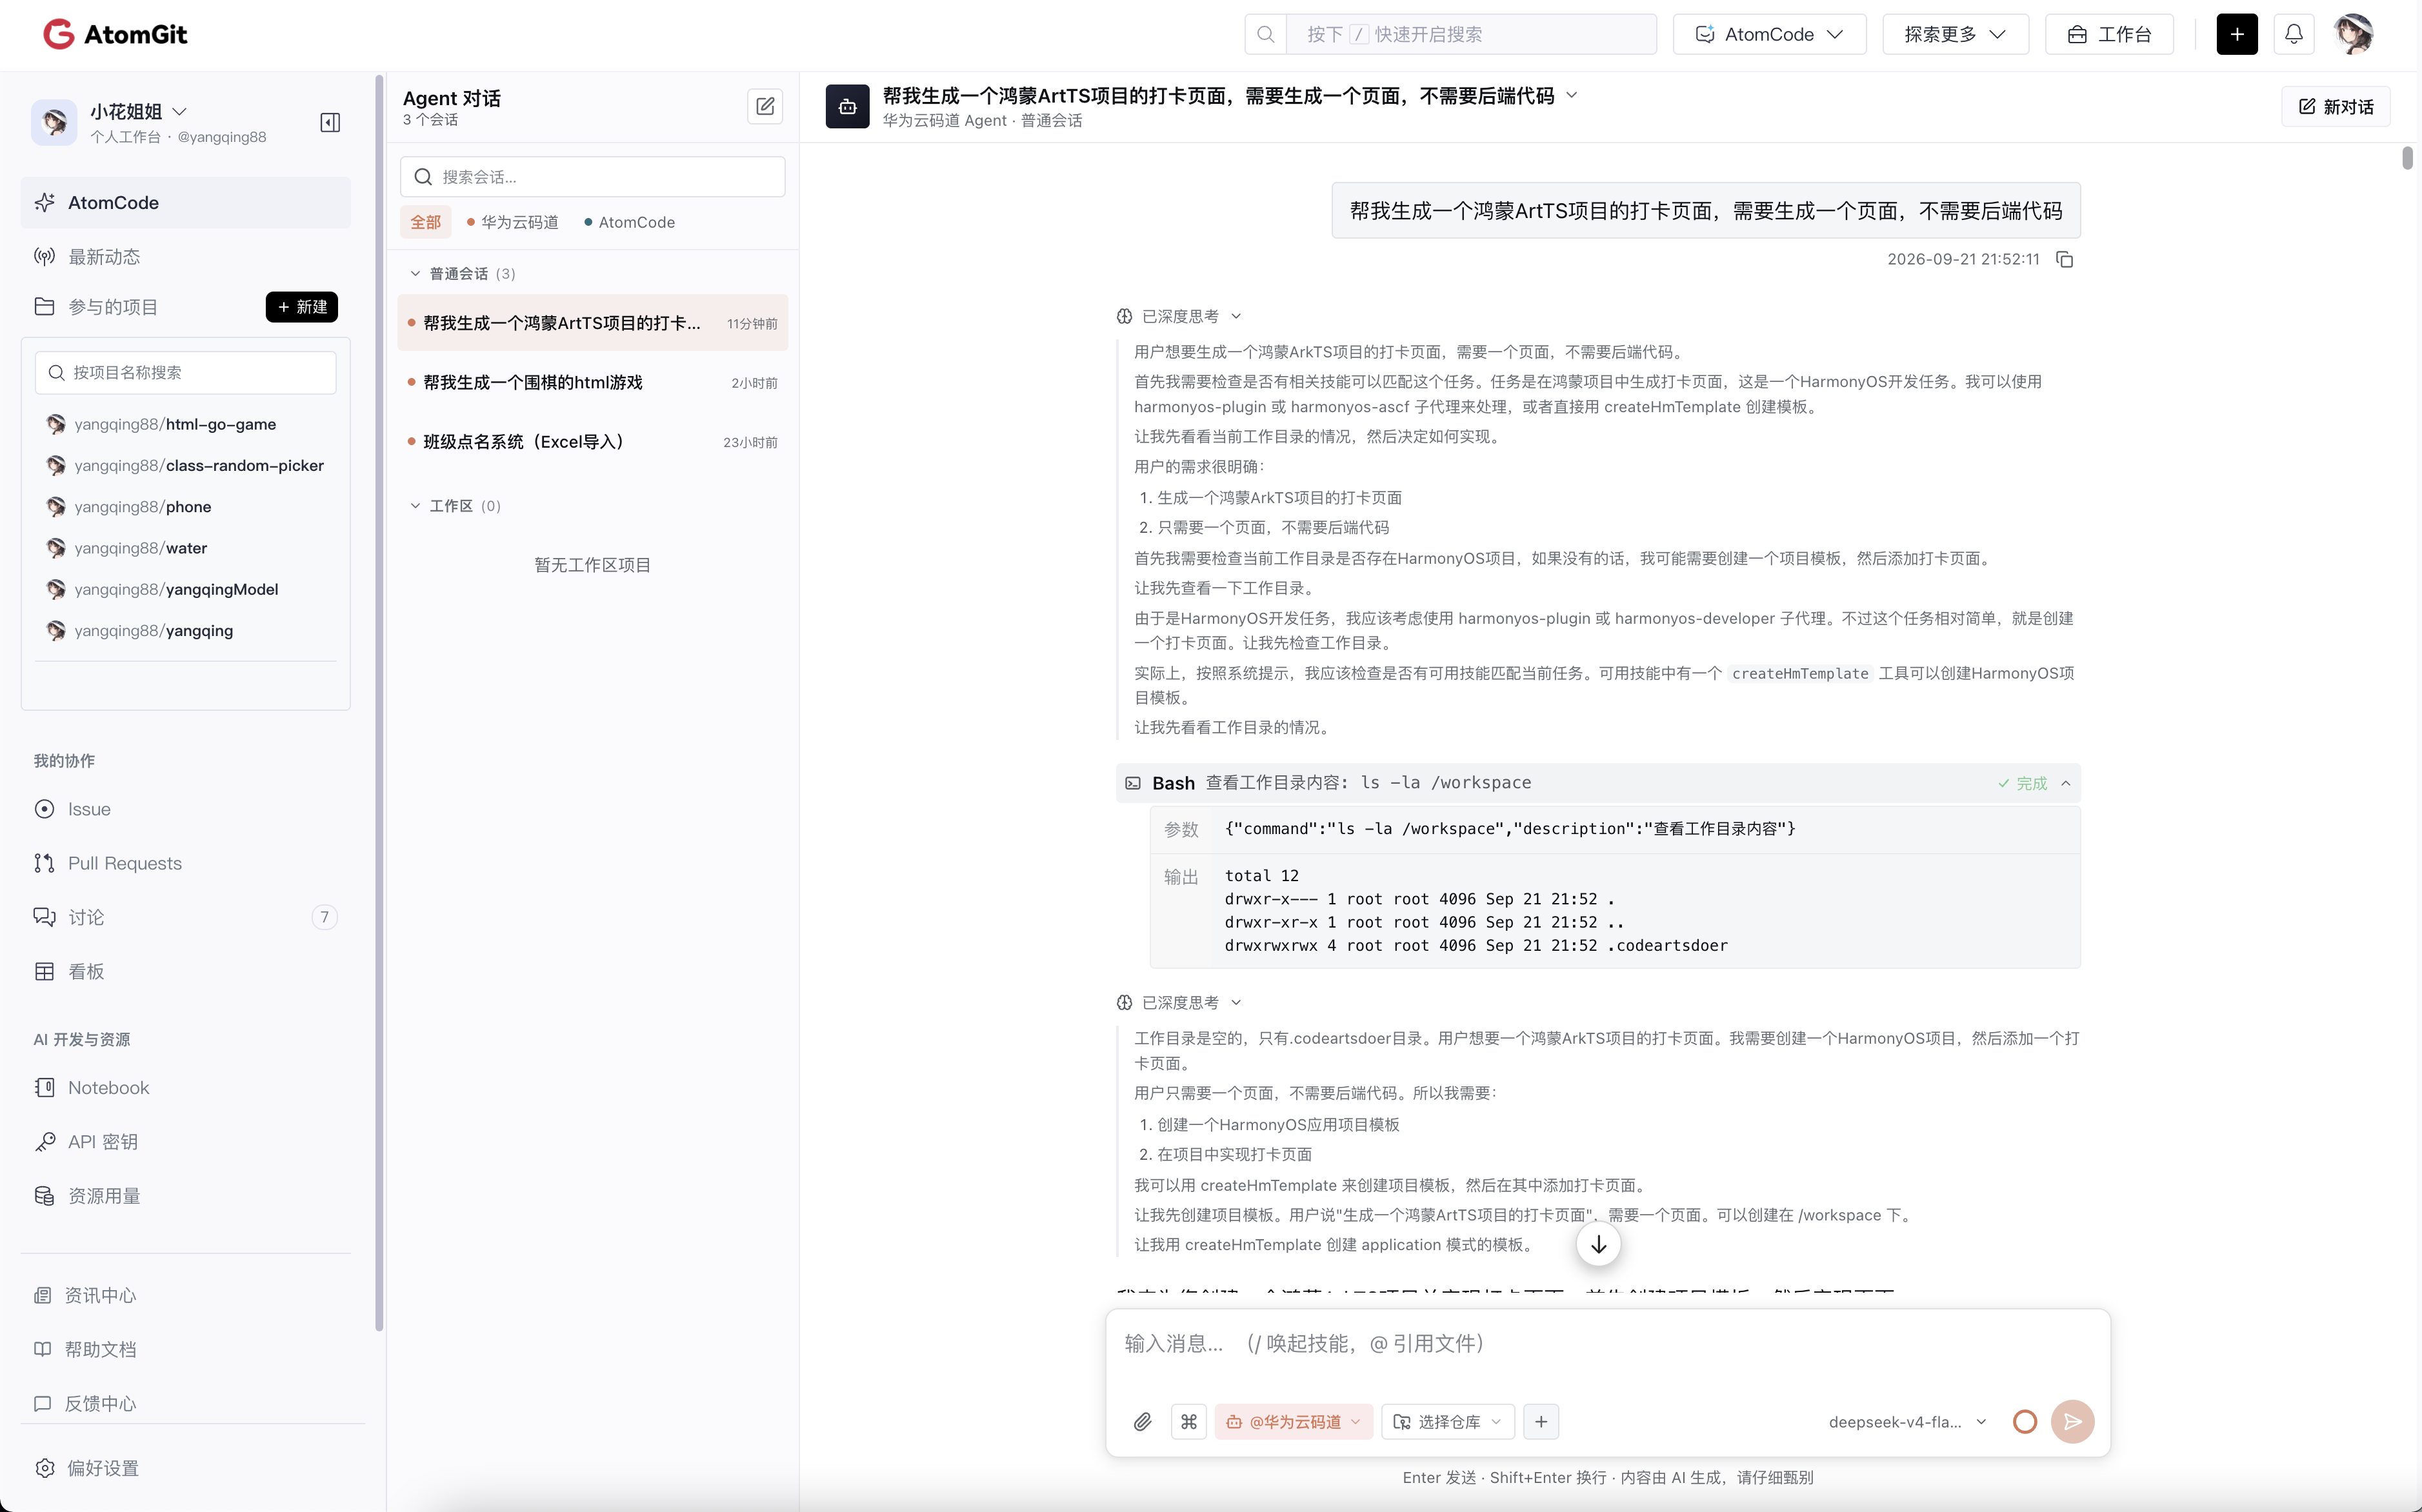Focus the 搜索会话 search field
This screenshot has height=1512, width=2422.
[592, 176]
